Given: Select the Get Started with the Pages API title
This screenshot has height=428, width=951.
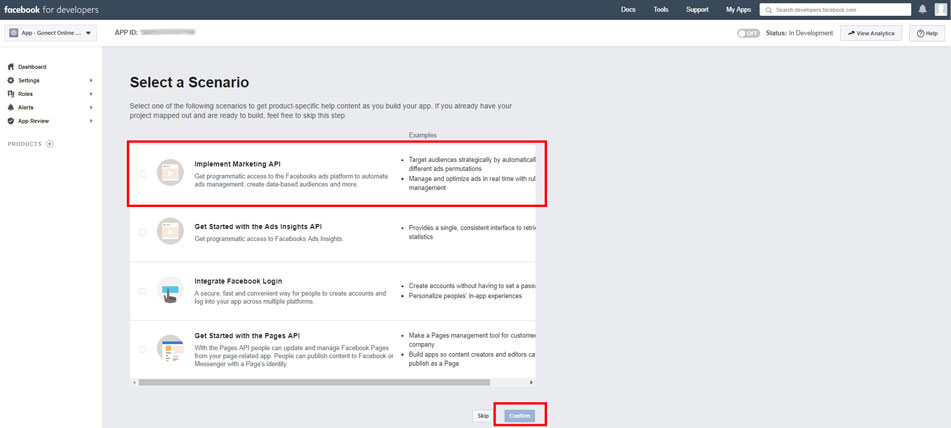Looking at the screenshot, I should 247,335.
